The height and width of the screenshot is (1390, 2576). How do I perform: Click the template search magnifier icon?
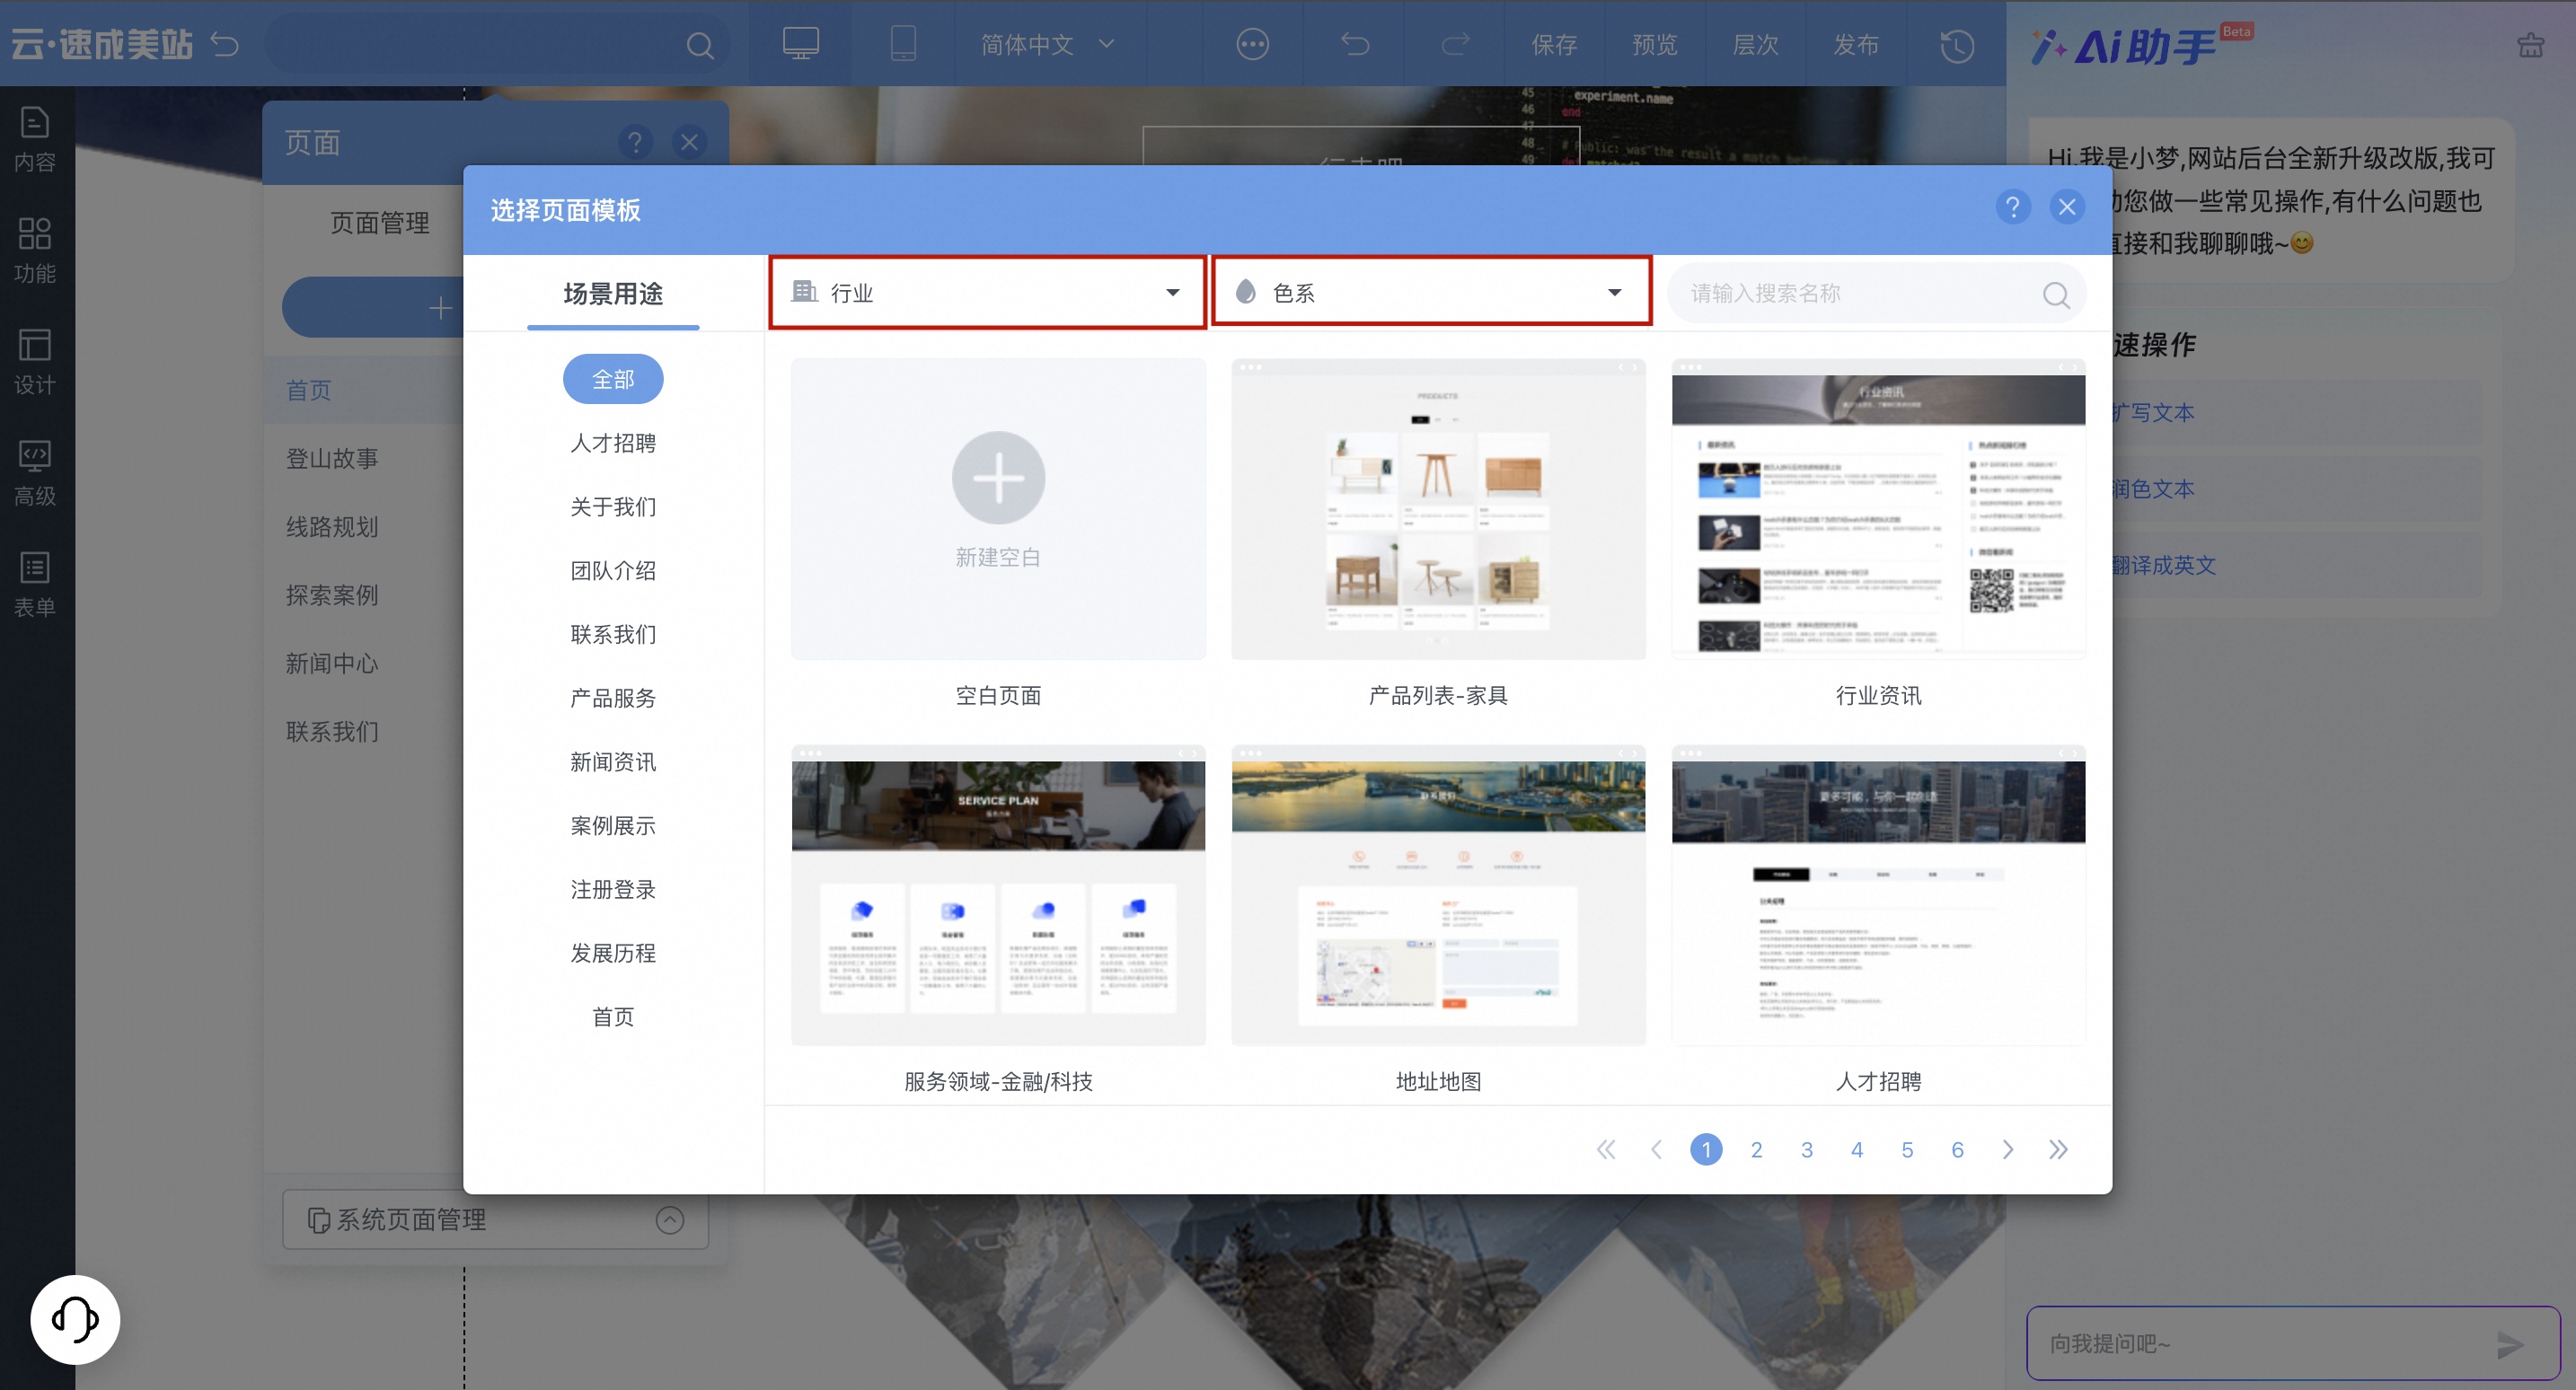(x=2056, y=294)
